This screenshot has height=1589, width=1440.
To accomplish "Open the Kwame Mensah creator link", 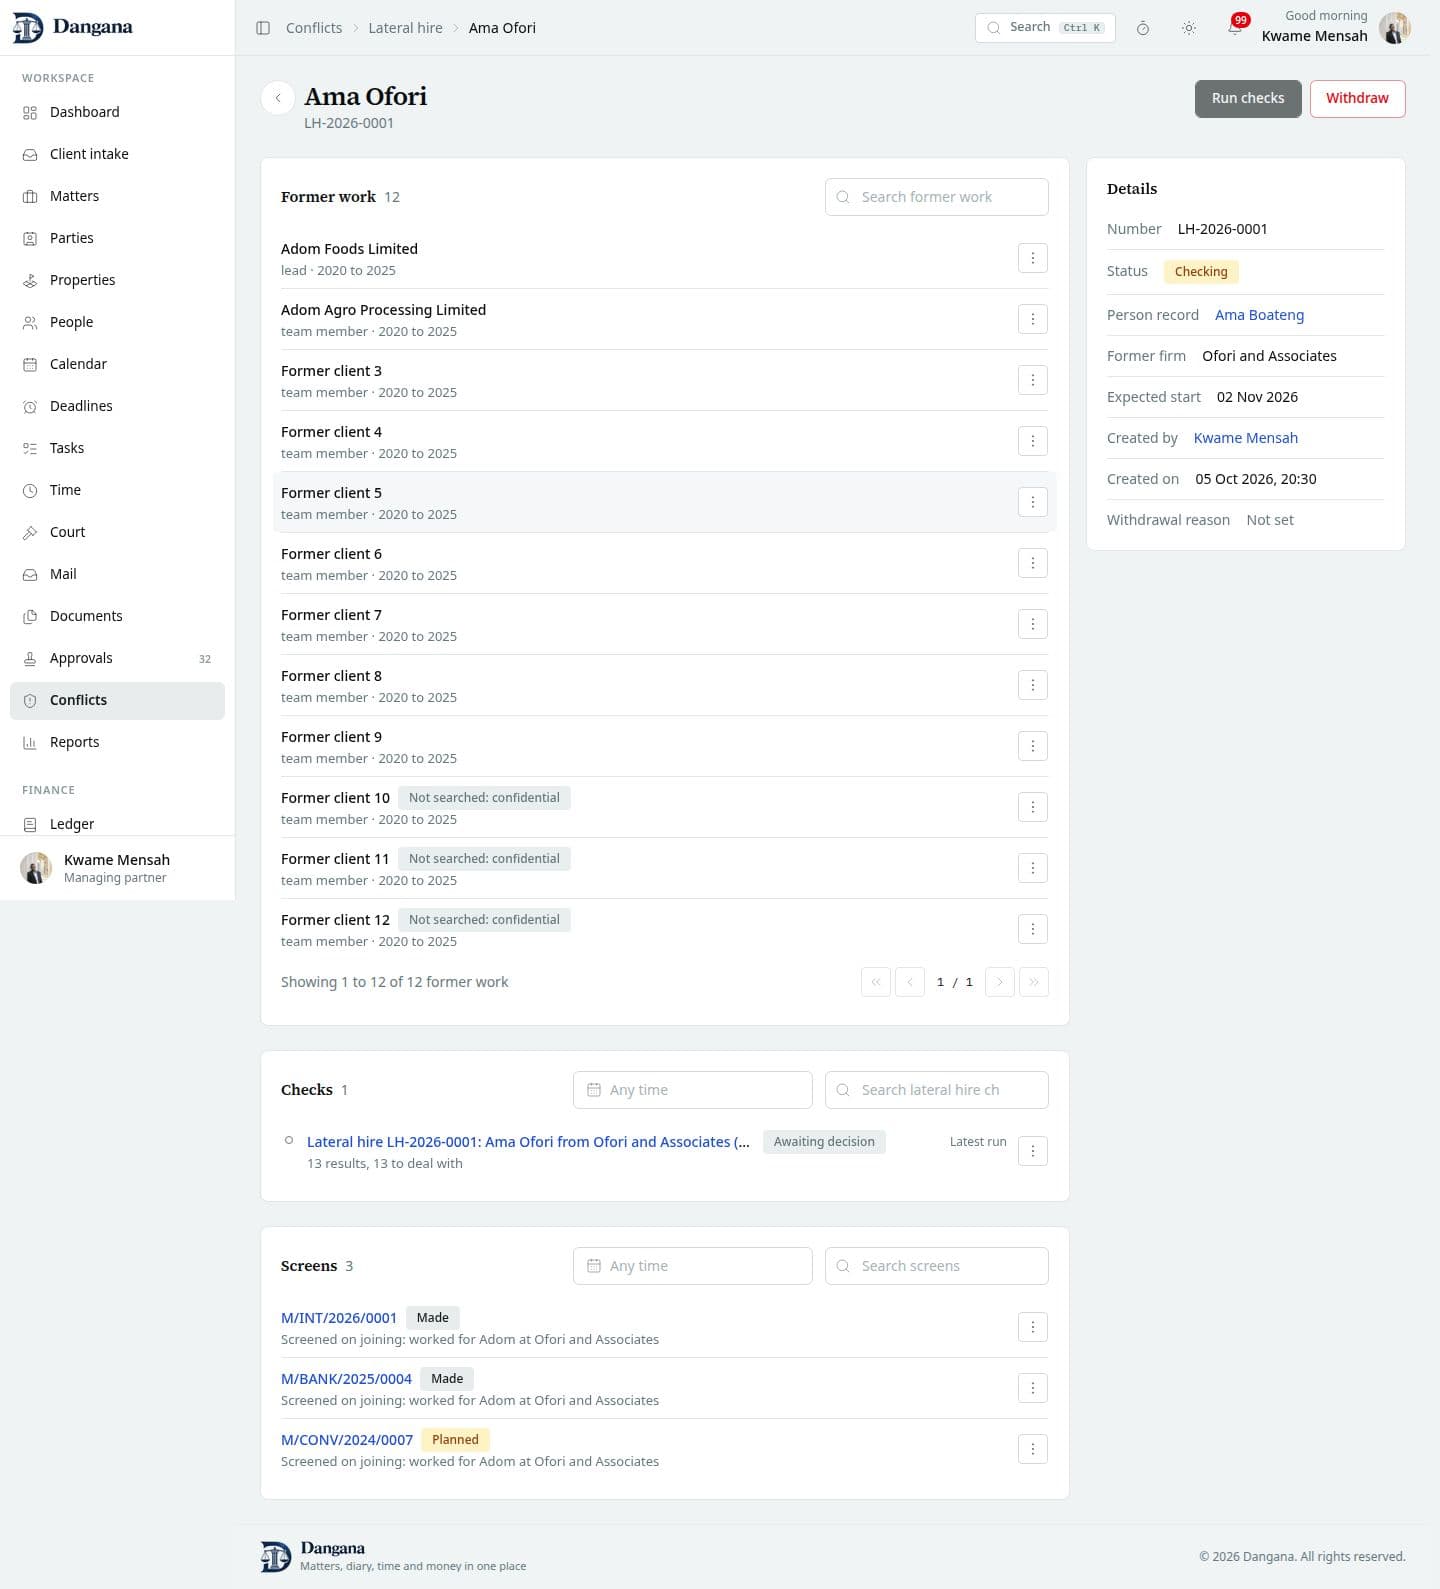I will coord(1245,438).
